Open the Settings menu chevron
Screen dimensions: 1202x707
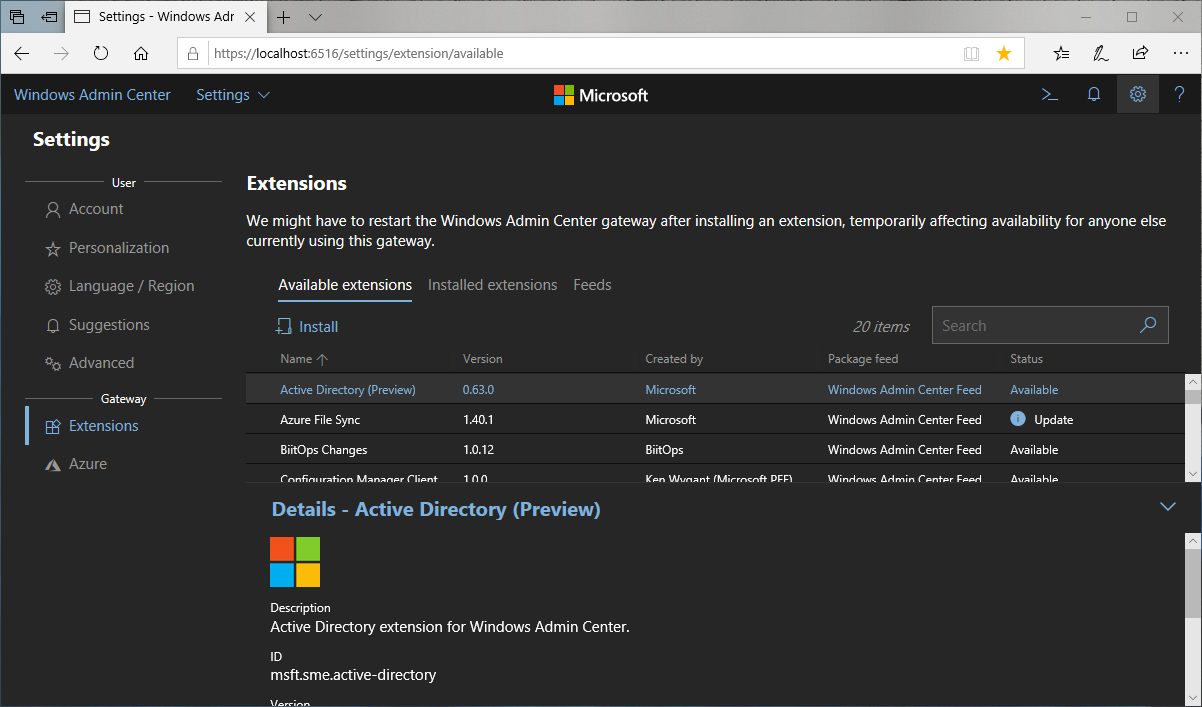[264, 94]
